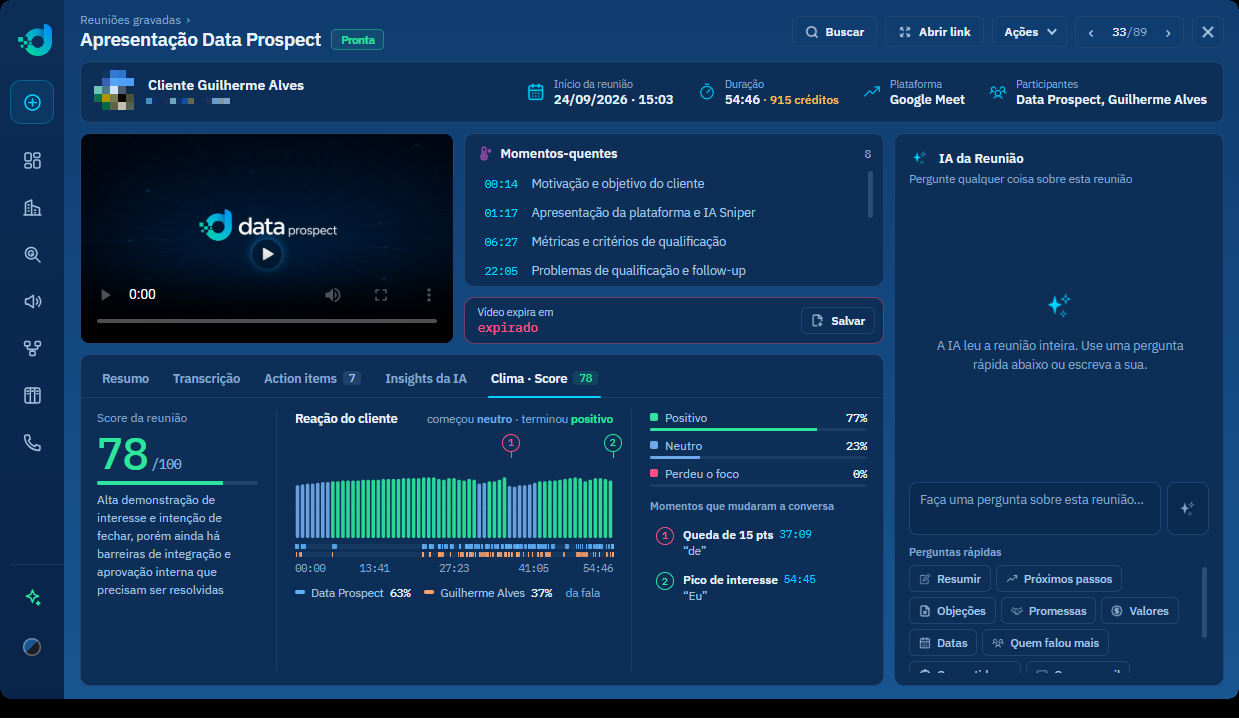Image resolution: width=1239 pixels, height=720 pixels.
Task: Switch to the Resumo tab
Action: [125, 379]
